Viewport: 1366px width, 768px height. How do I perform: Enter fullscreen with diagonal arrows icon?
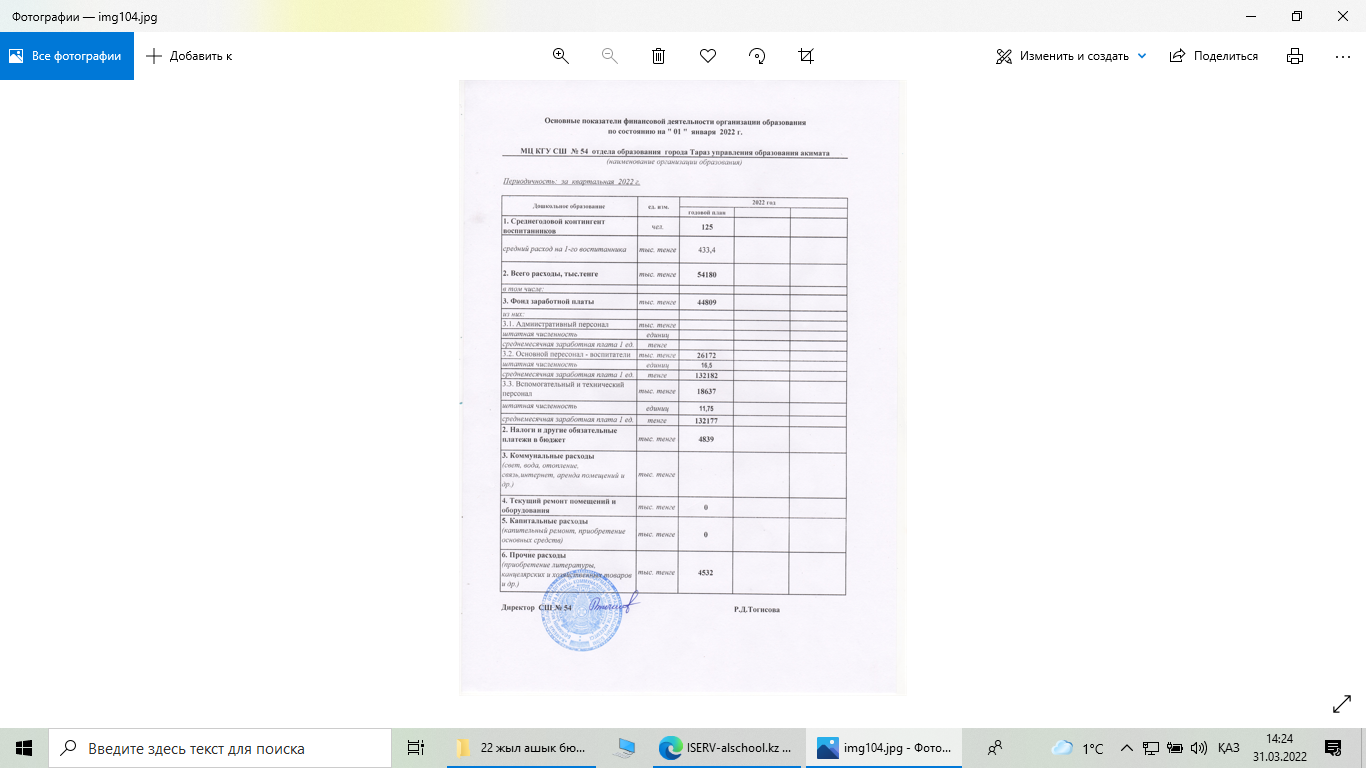click(1342, 705)
